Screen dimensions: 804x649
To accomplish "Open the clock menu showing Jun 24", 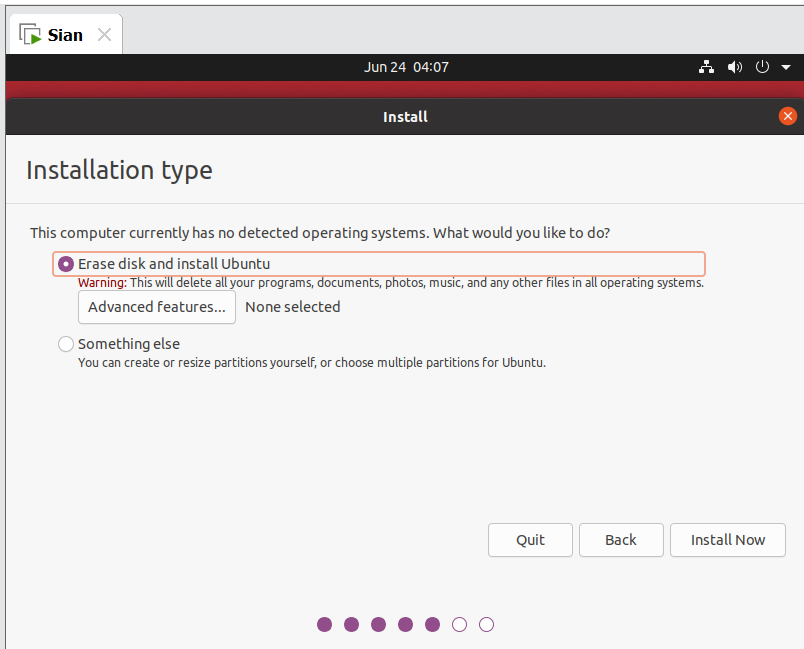I will [404, 67].
